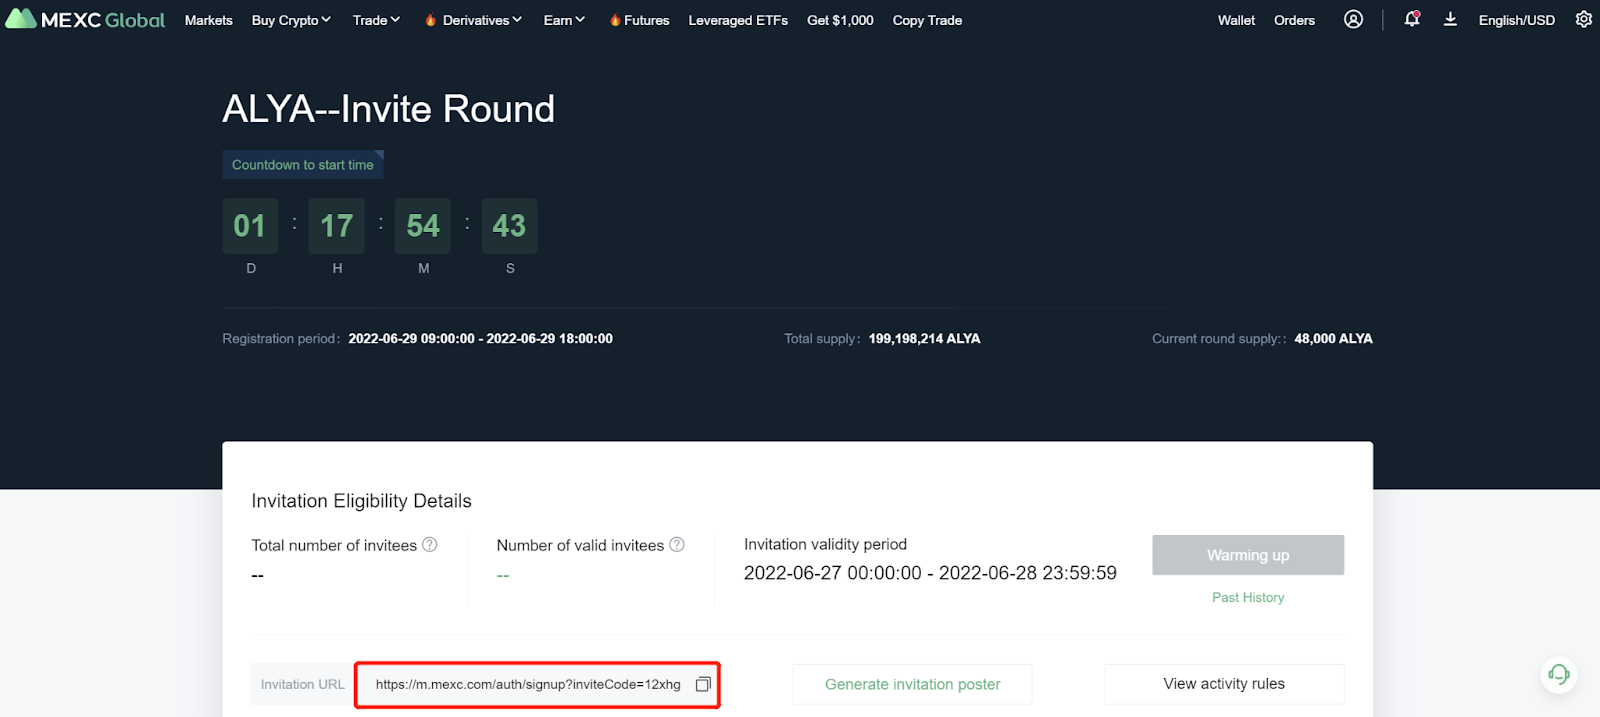Click the countdown hours value 17
Image resolution: width=1600 pixels, height=717 pixels.
pyautogui.click(x=336, y=226)
